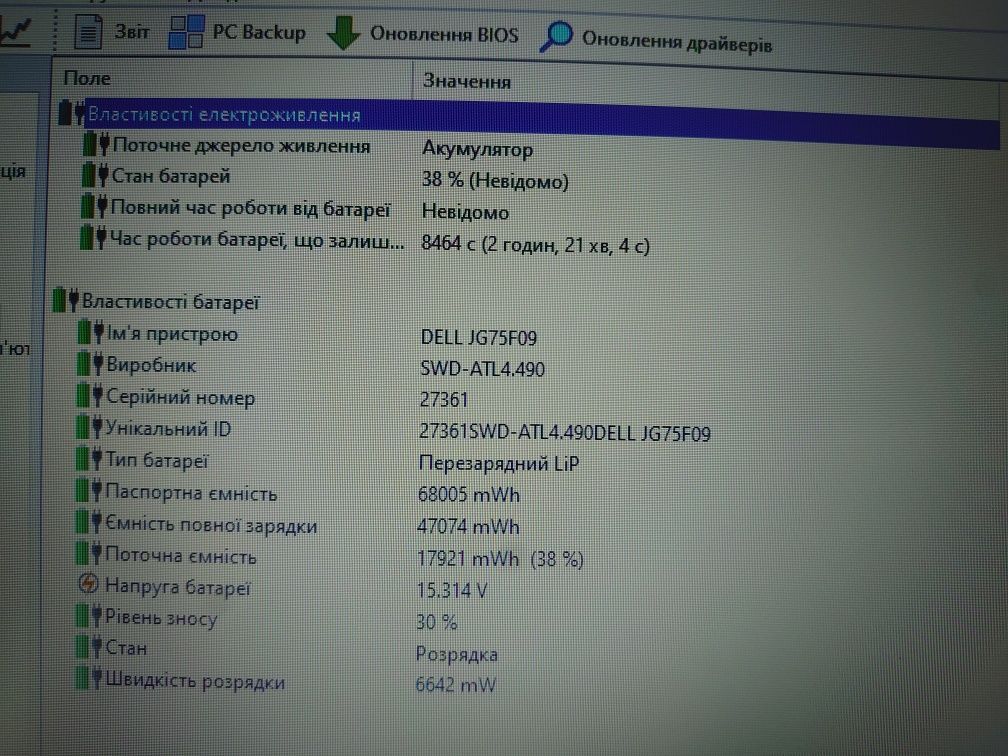The width and height of the screenshot is (1008, 756).
Task: Click the value Перезарядний LiP
Action: pos(499,464)
